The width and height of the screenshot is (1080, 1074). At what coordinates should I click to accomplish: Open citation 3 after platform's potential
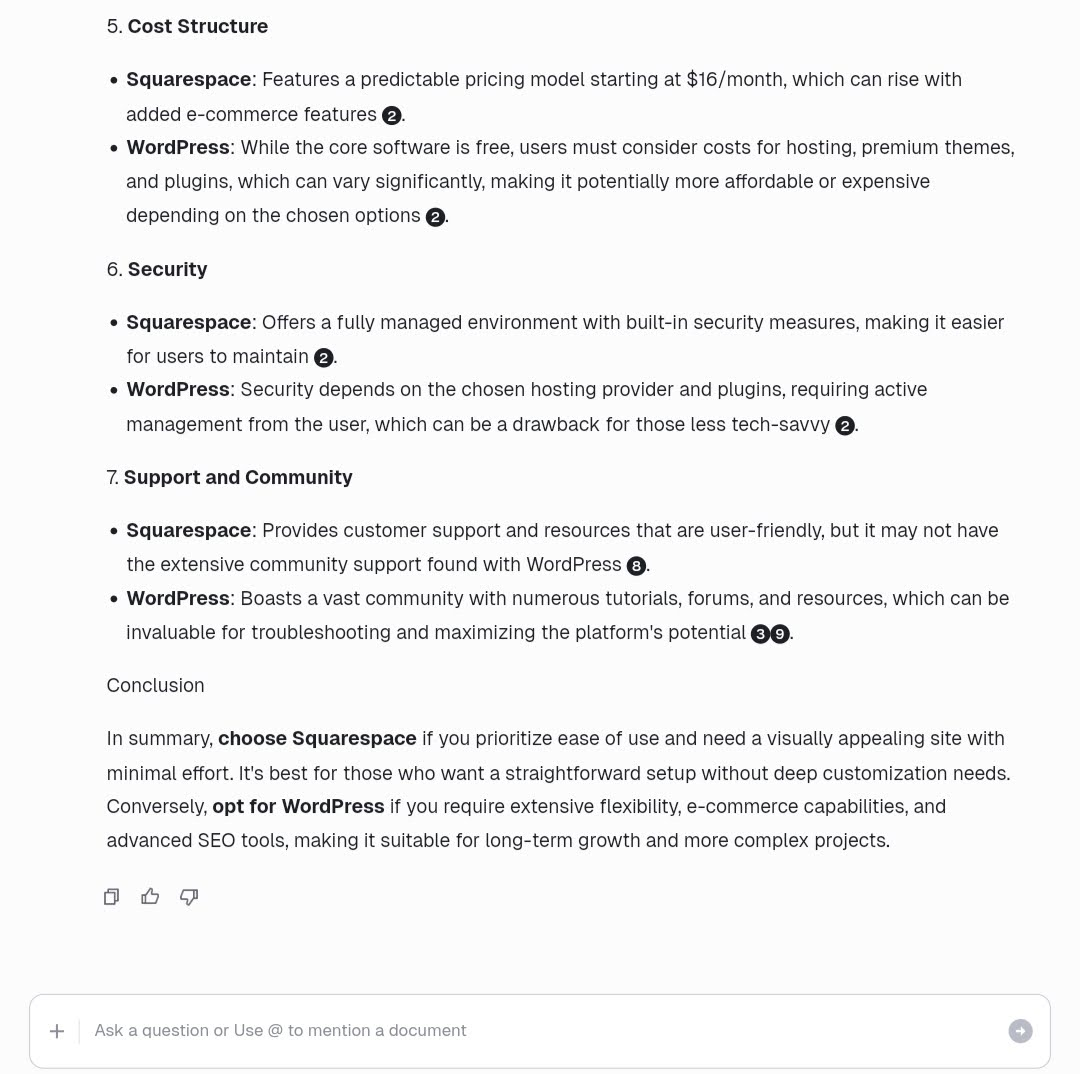pos(760,634)
